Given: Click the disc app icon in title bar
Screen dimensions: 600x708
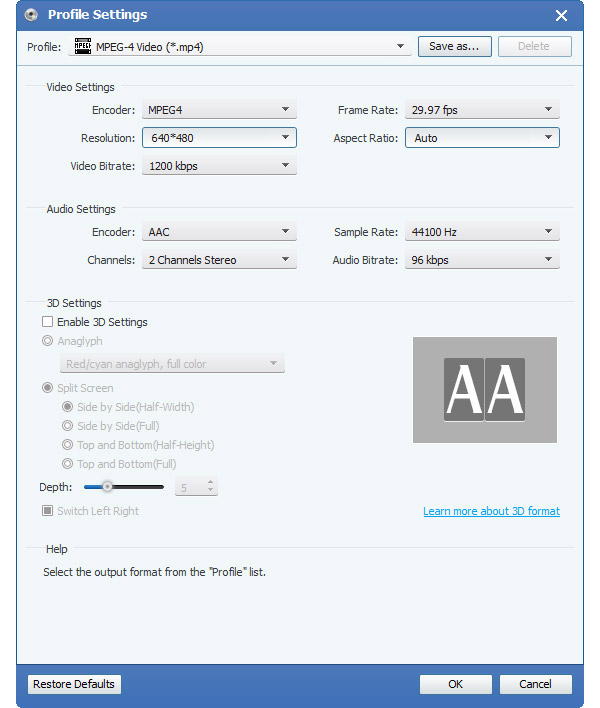Looking at the screenshot, I should tap(31, 15).
